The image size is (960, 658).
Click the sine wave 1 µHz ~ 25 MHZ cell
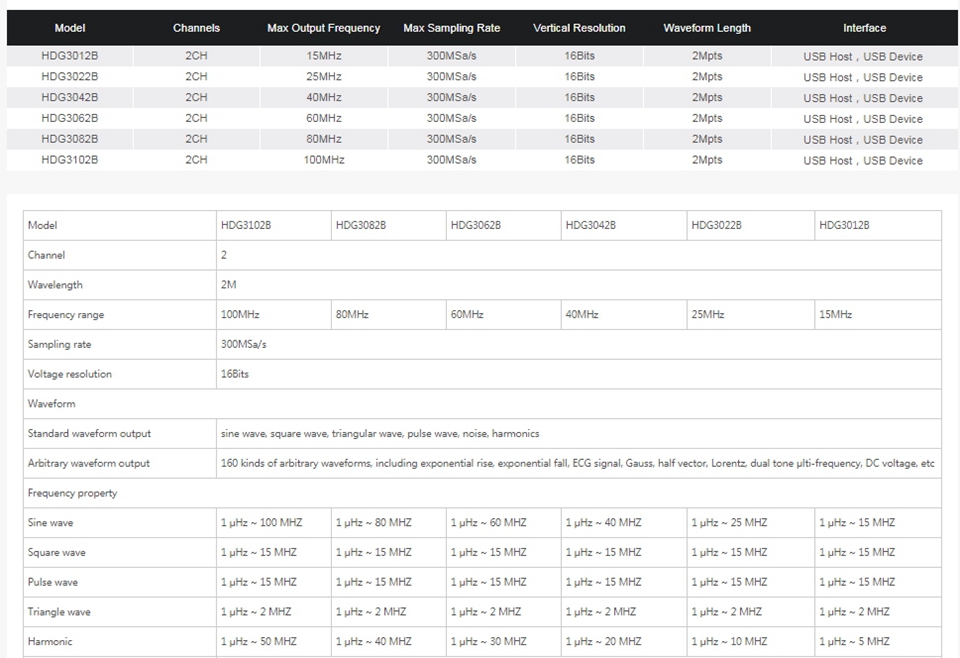point(729,523)
